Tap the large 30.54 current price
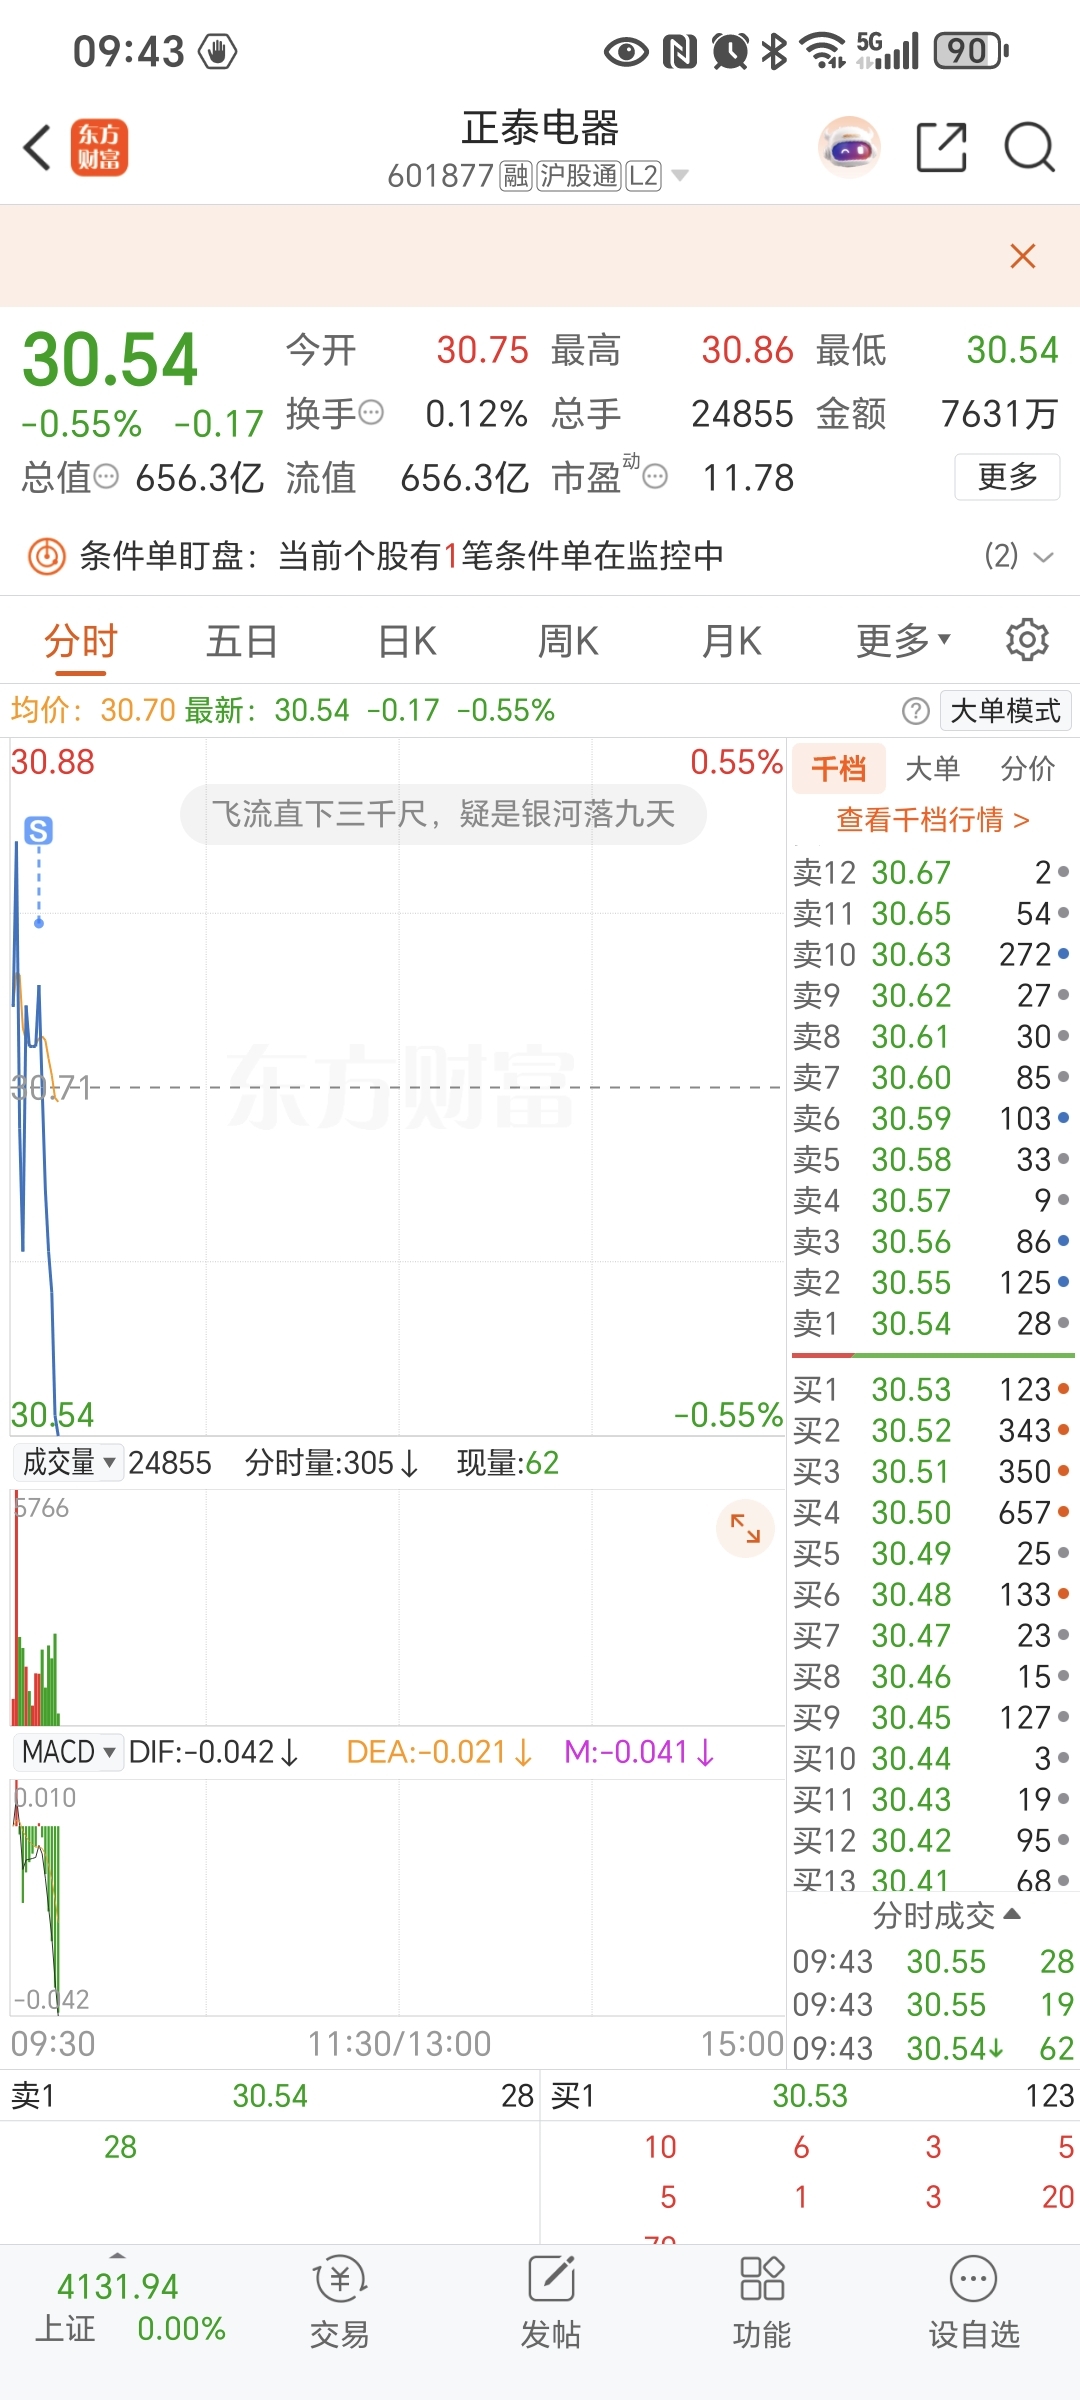 point(110,360)
